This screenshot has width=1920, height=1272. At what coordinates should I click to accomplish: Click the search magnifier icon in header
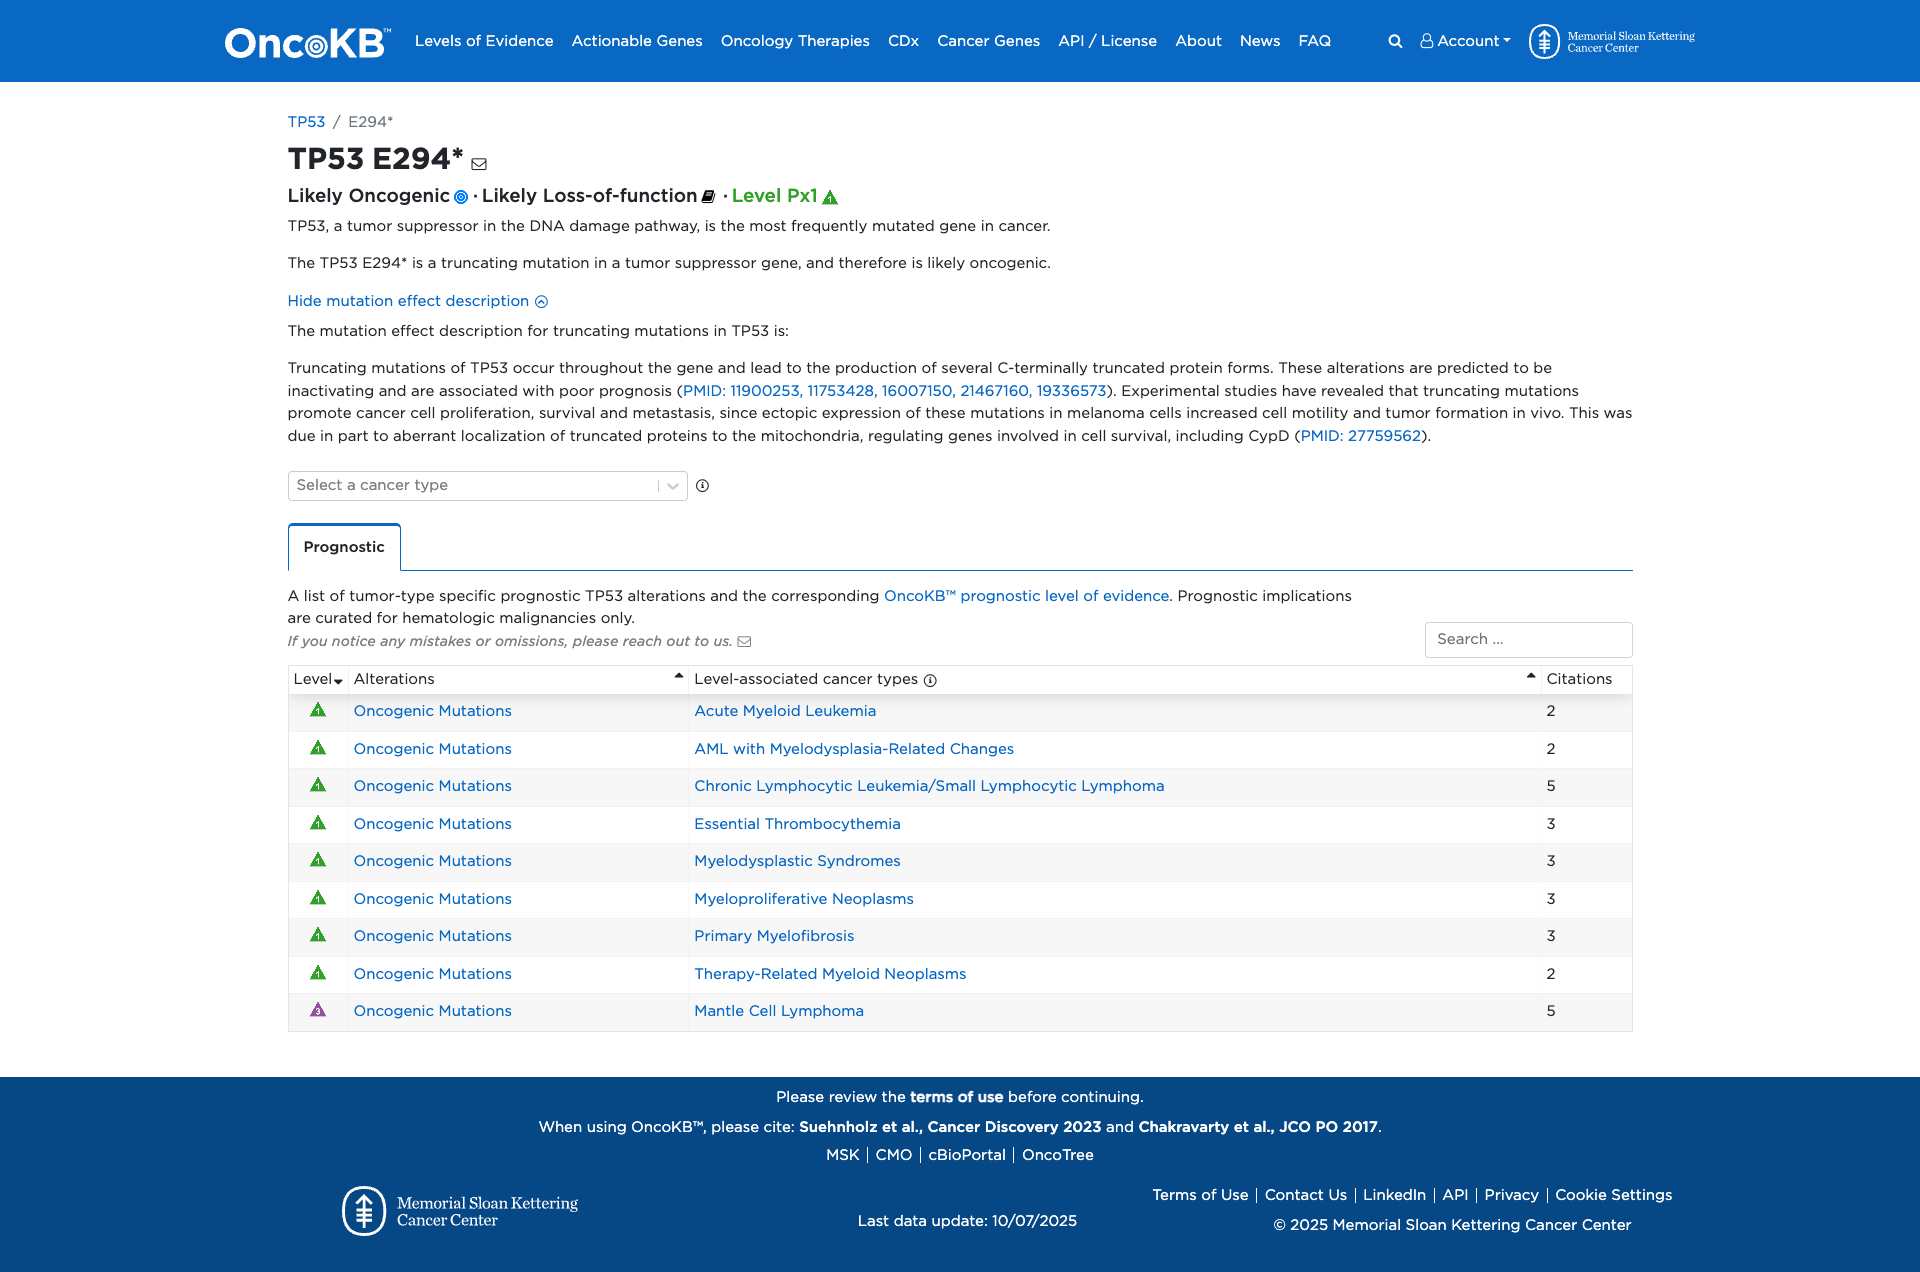click(x=1394, y=41)
